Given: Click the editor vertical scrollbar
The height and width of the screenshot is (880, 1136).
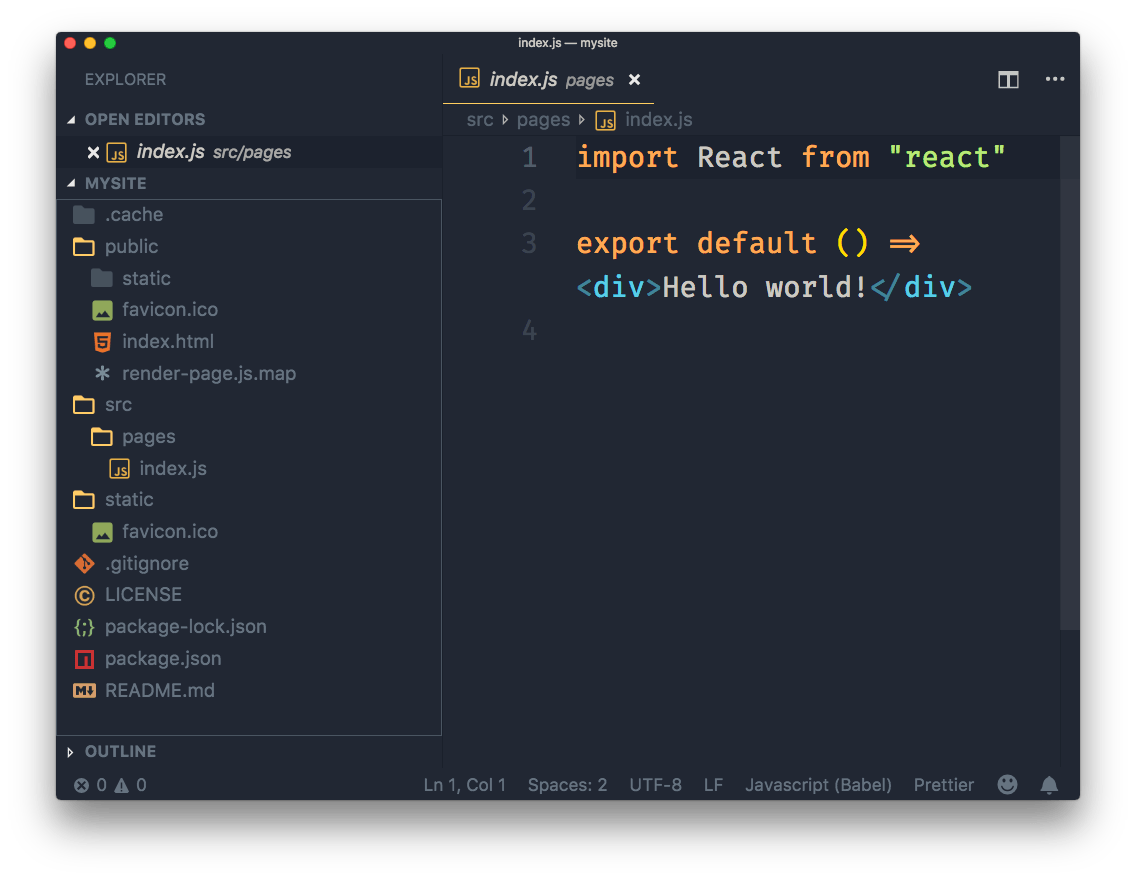Looking at the screenshot, I should [1069, 380].
